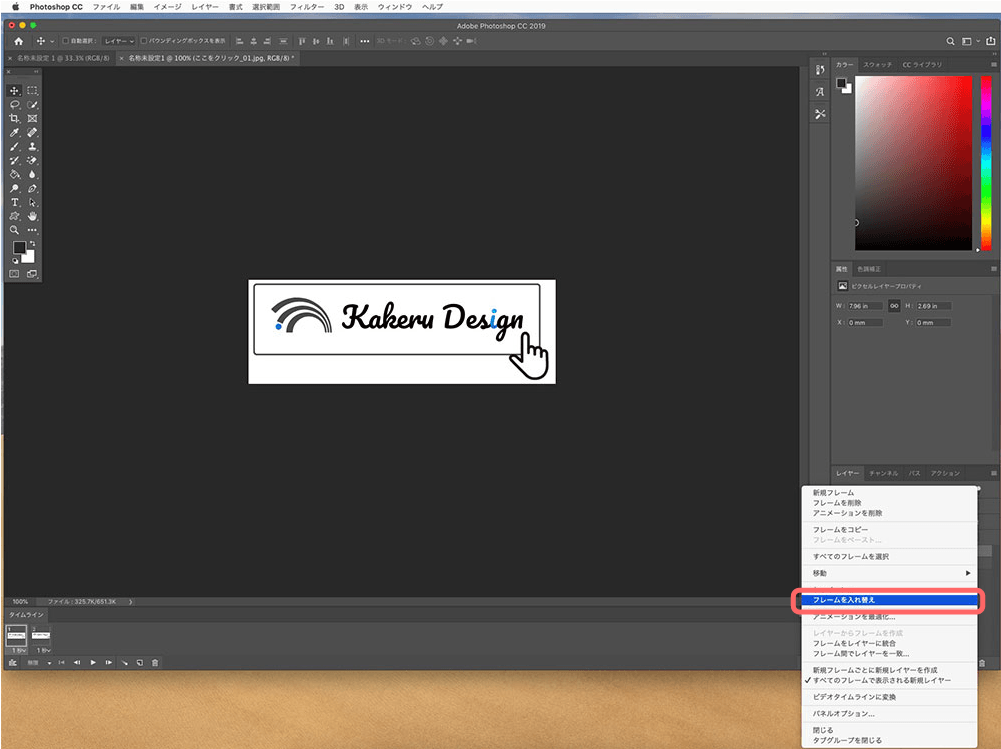Image resolution: width=1001 pixels, height=749 pixels.
Task: Enable the バウンディングボックスを表示 checkbox
Action: [x=144, y=41]
